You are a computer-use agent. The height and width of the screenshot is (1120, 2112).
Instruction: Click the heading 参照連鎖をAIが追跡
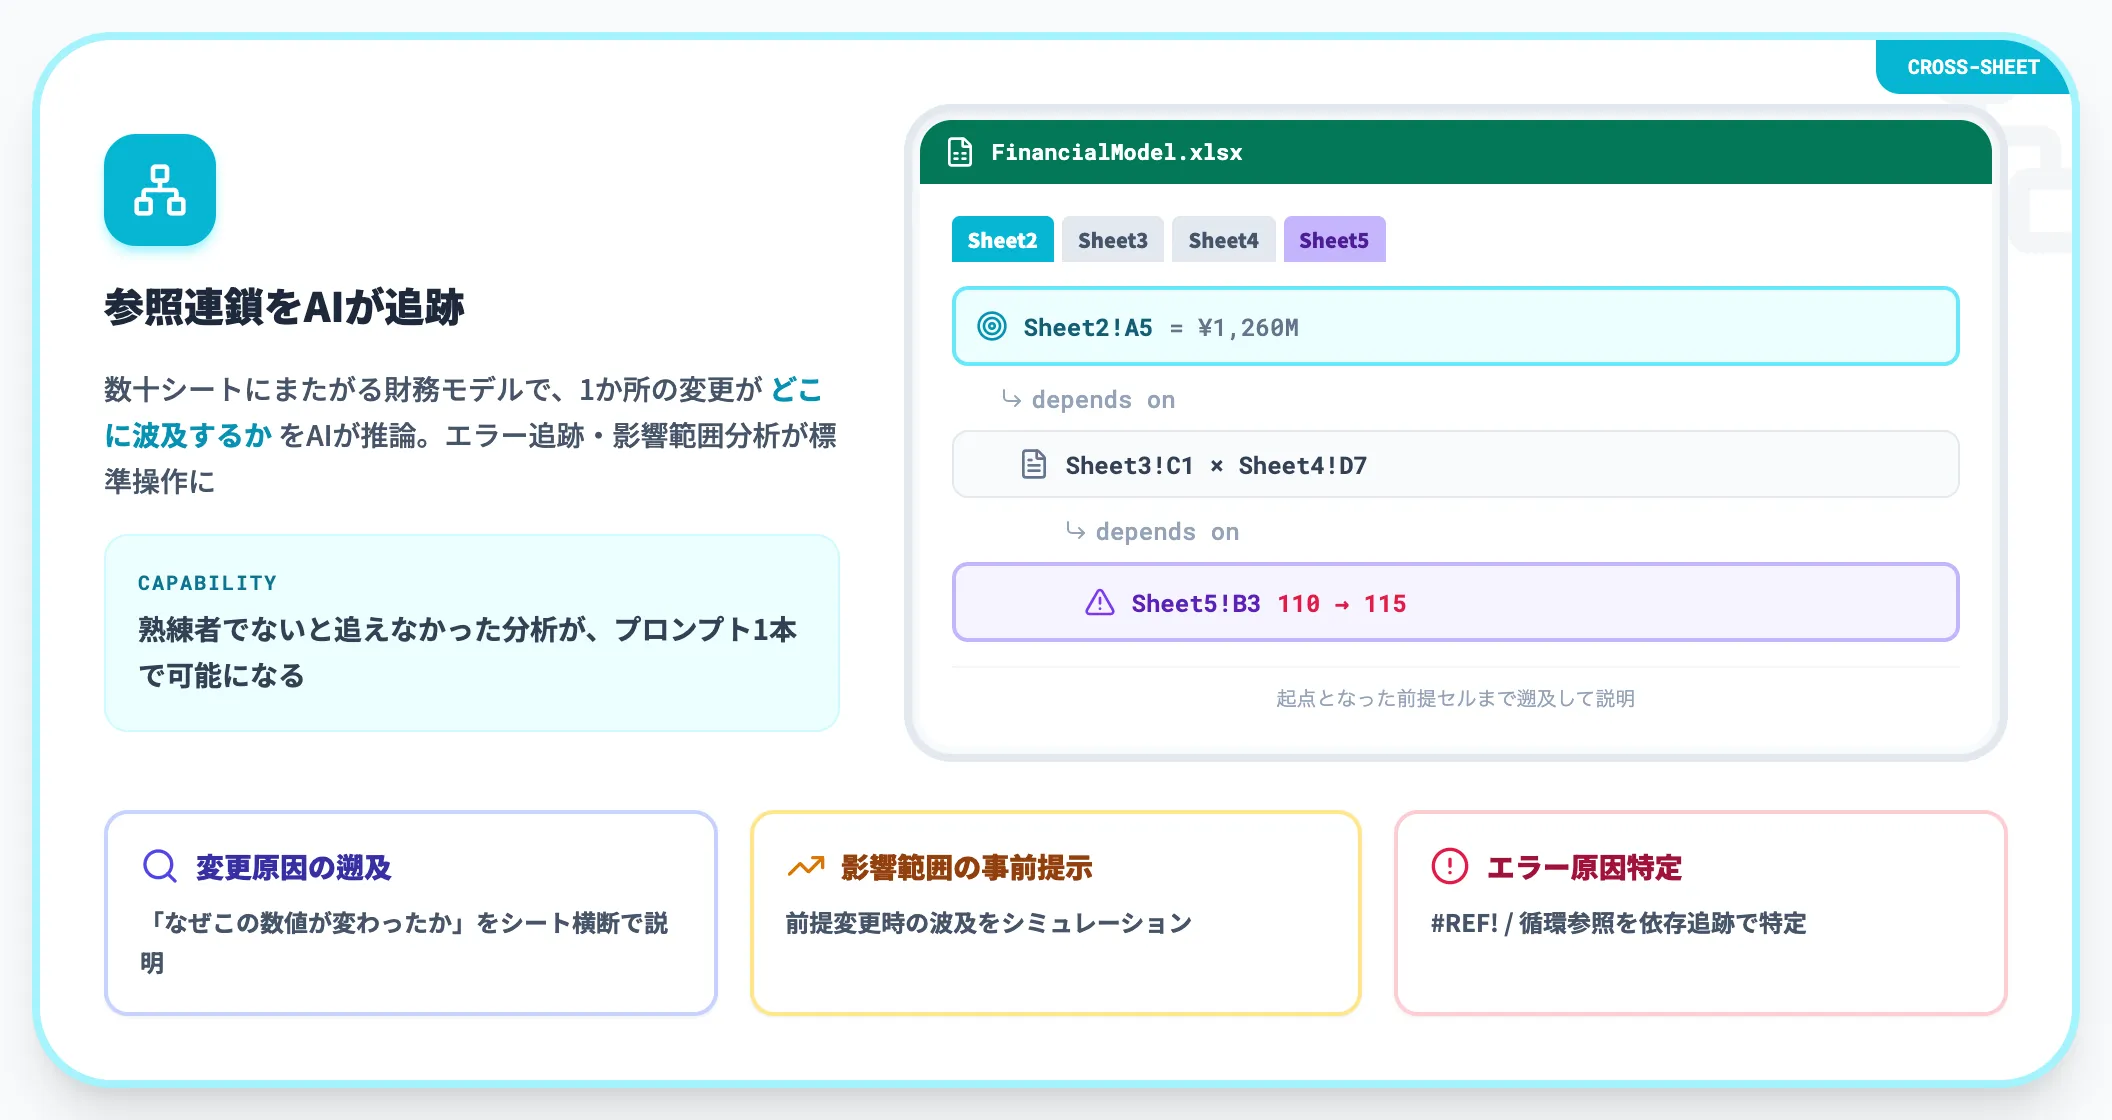point(284,307)
